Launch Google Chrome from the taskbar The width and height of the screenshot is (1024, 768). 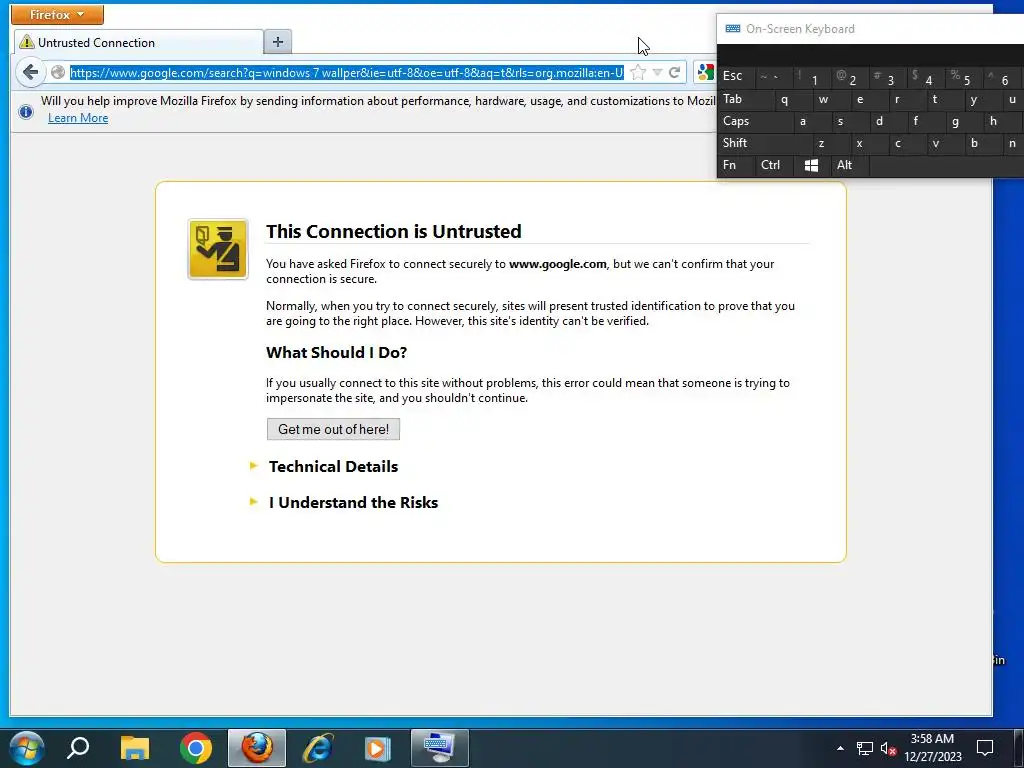point(196,748)
